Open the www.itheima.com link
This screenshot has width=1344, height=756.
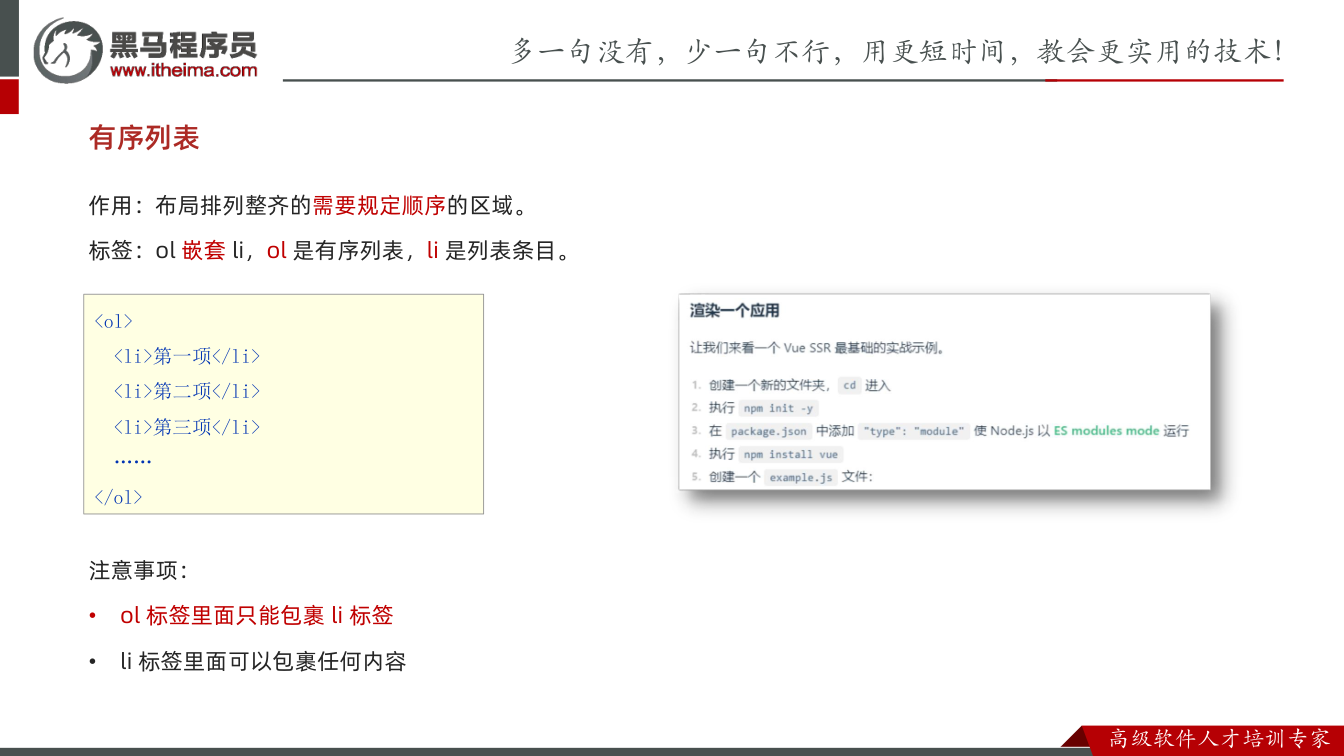pyautogui.click(x=183, y=70)
